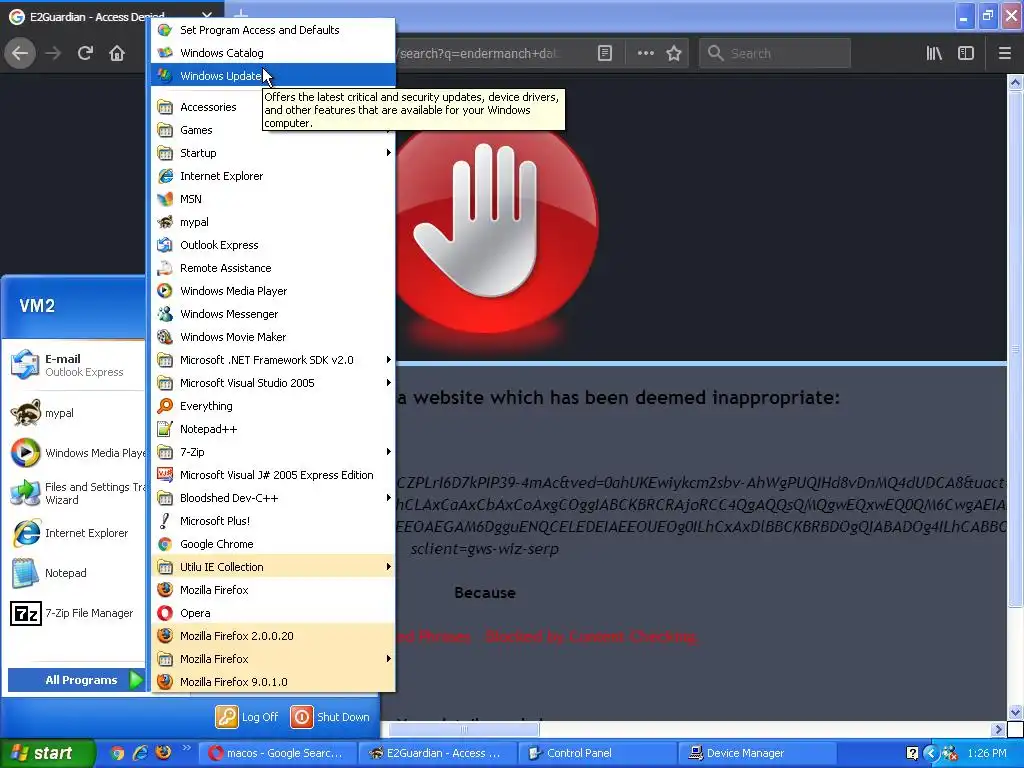Click the Shut Down button
This screenshot has height=768, width=1024.
pos(330,717)
